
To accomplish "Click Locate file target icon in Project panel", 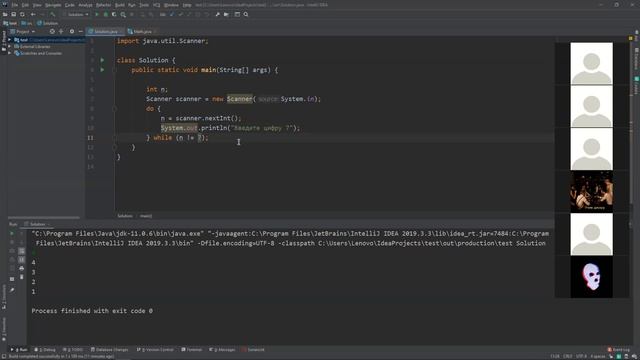I will (x=52, y=31).
